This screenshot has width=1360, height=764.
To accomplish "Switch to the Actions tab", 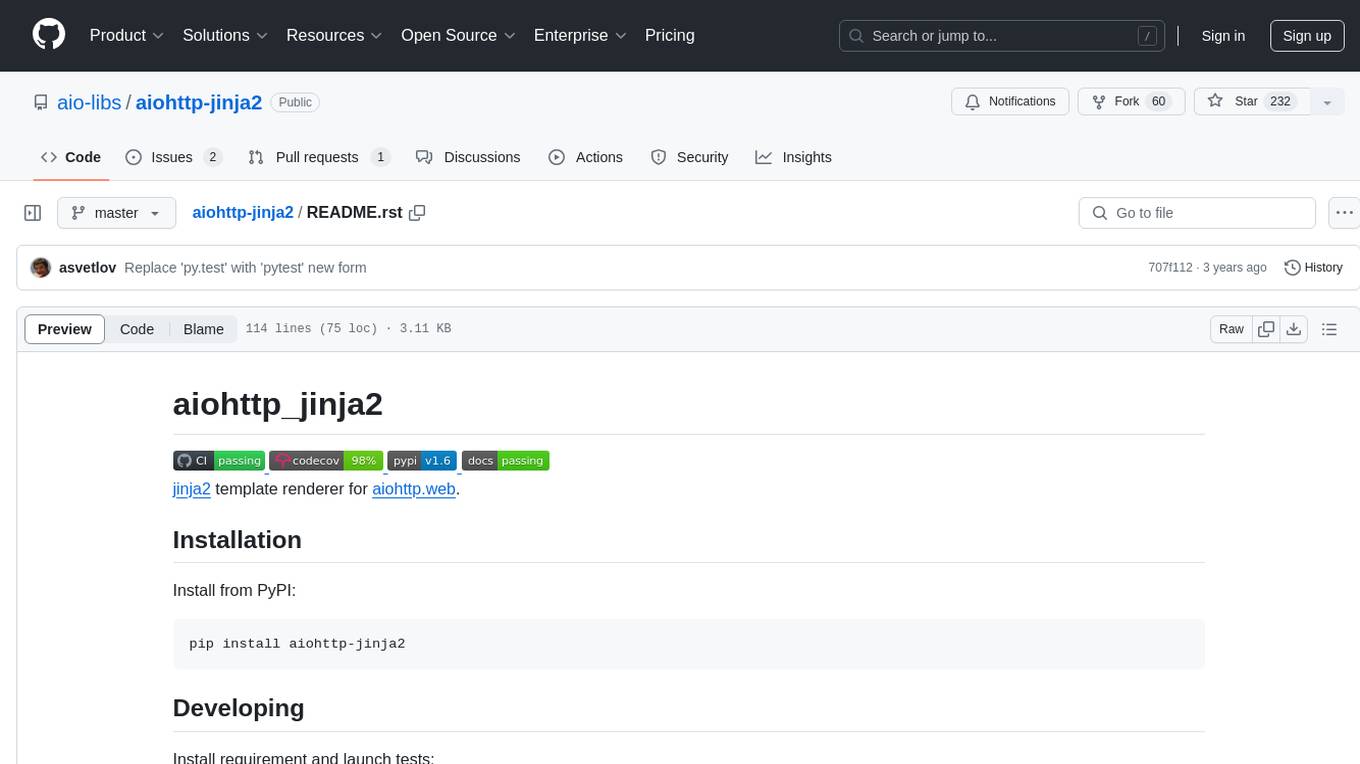I will pos(586,157).
